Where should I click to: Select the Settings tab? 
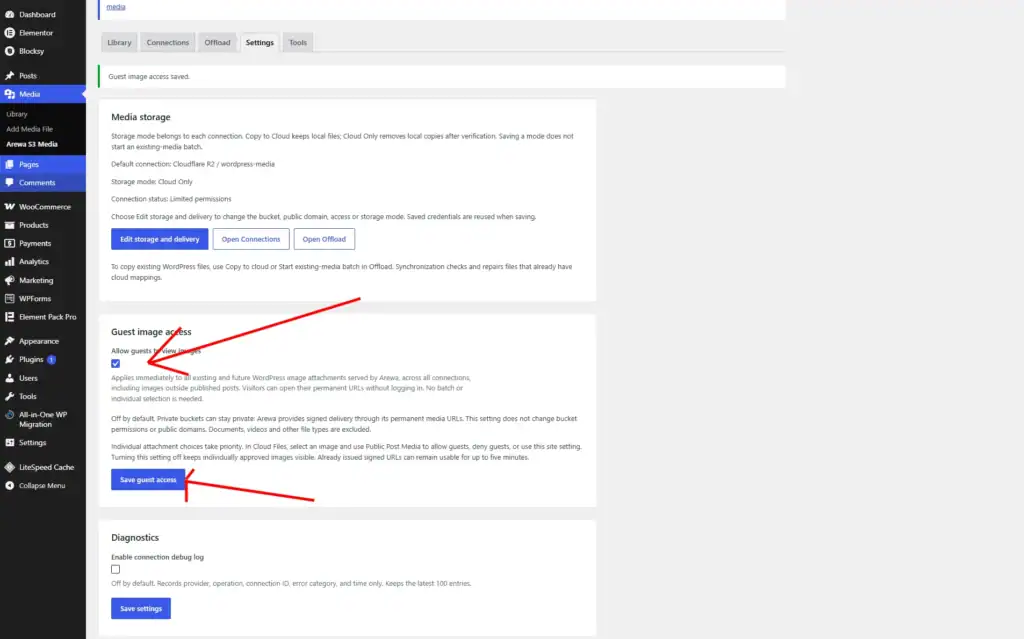point(260,42)
